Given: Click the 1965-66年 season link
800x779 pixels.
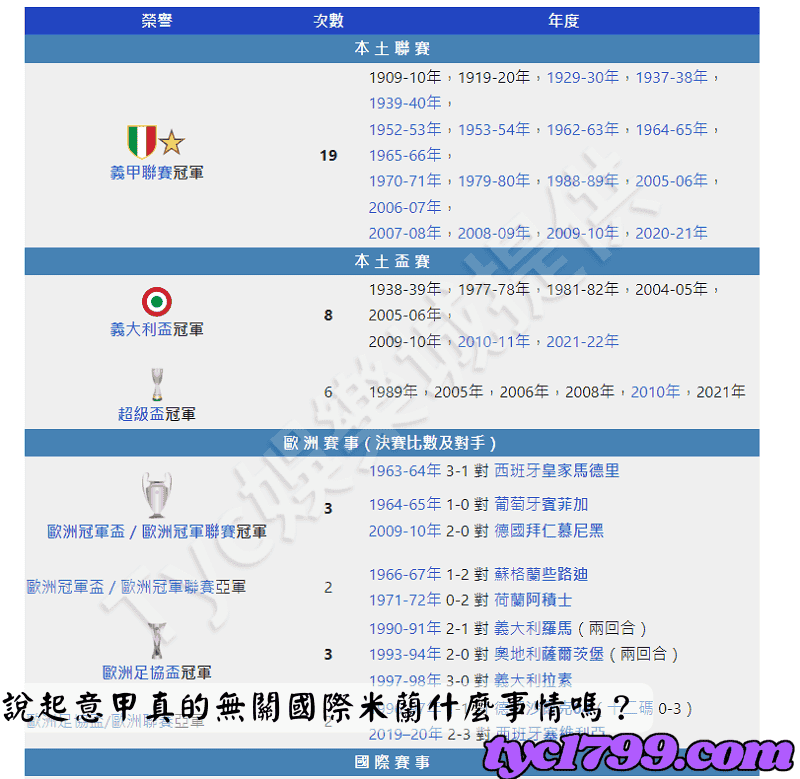Looking at the screenshot, I should click(x=405, y=155).
